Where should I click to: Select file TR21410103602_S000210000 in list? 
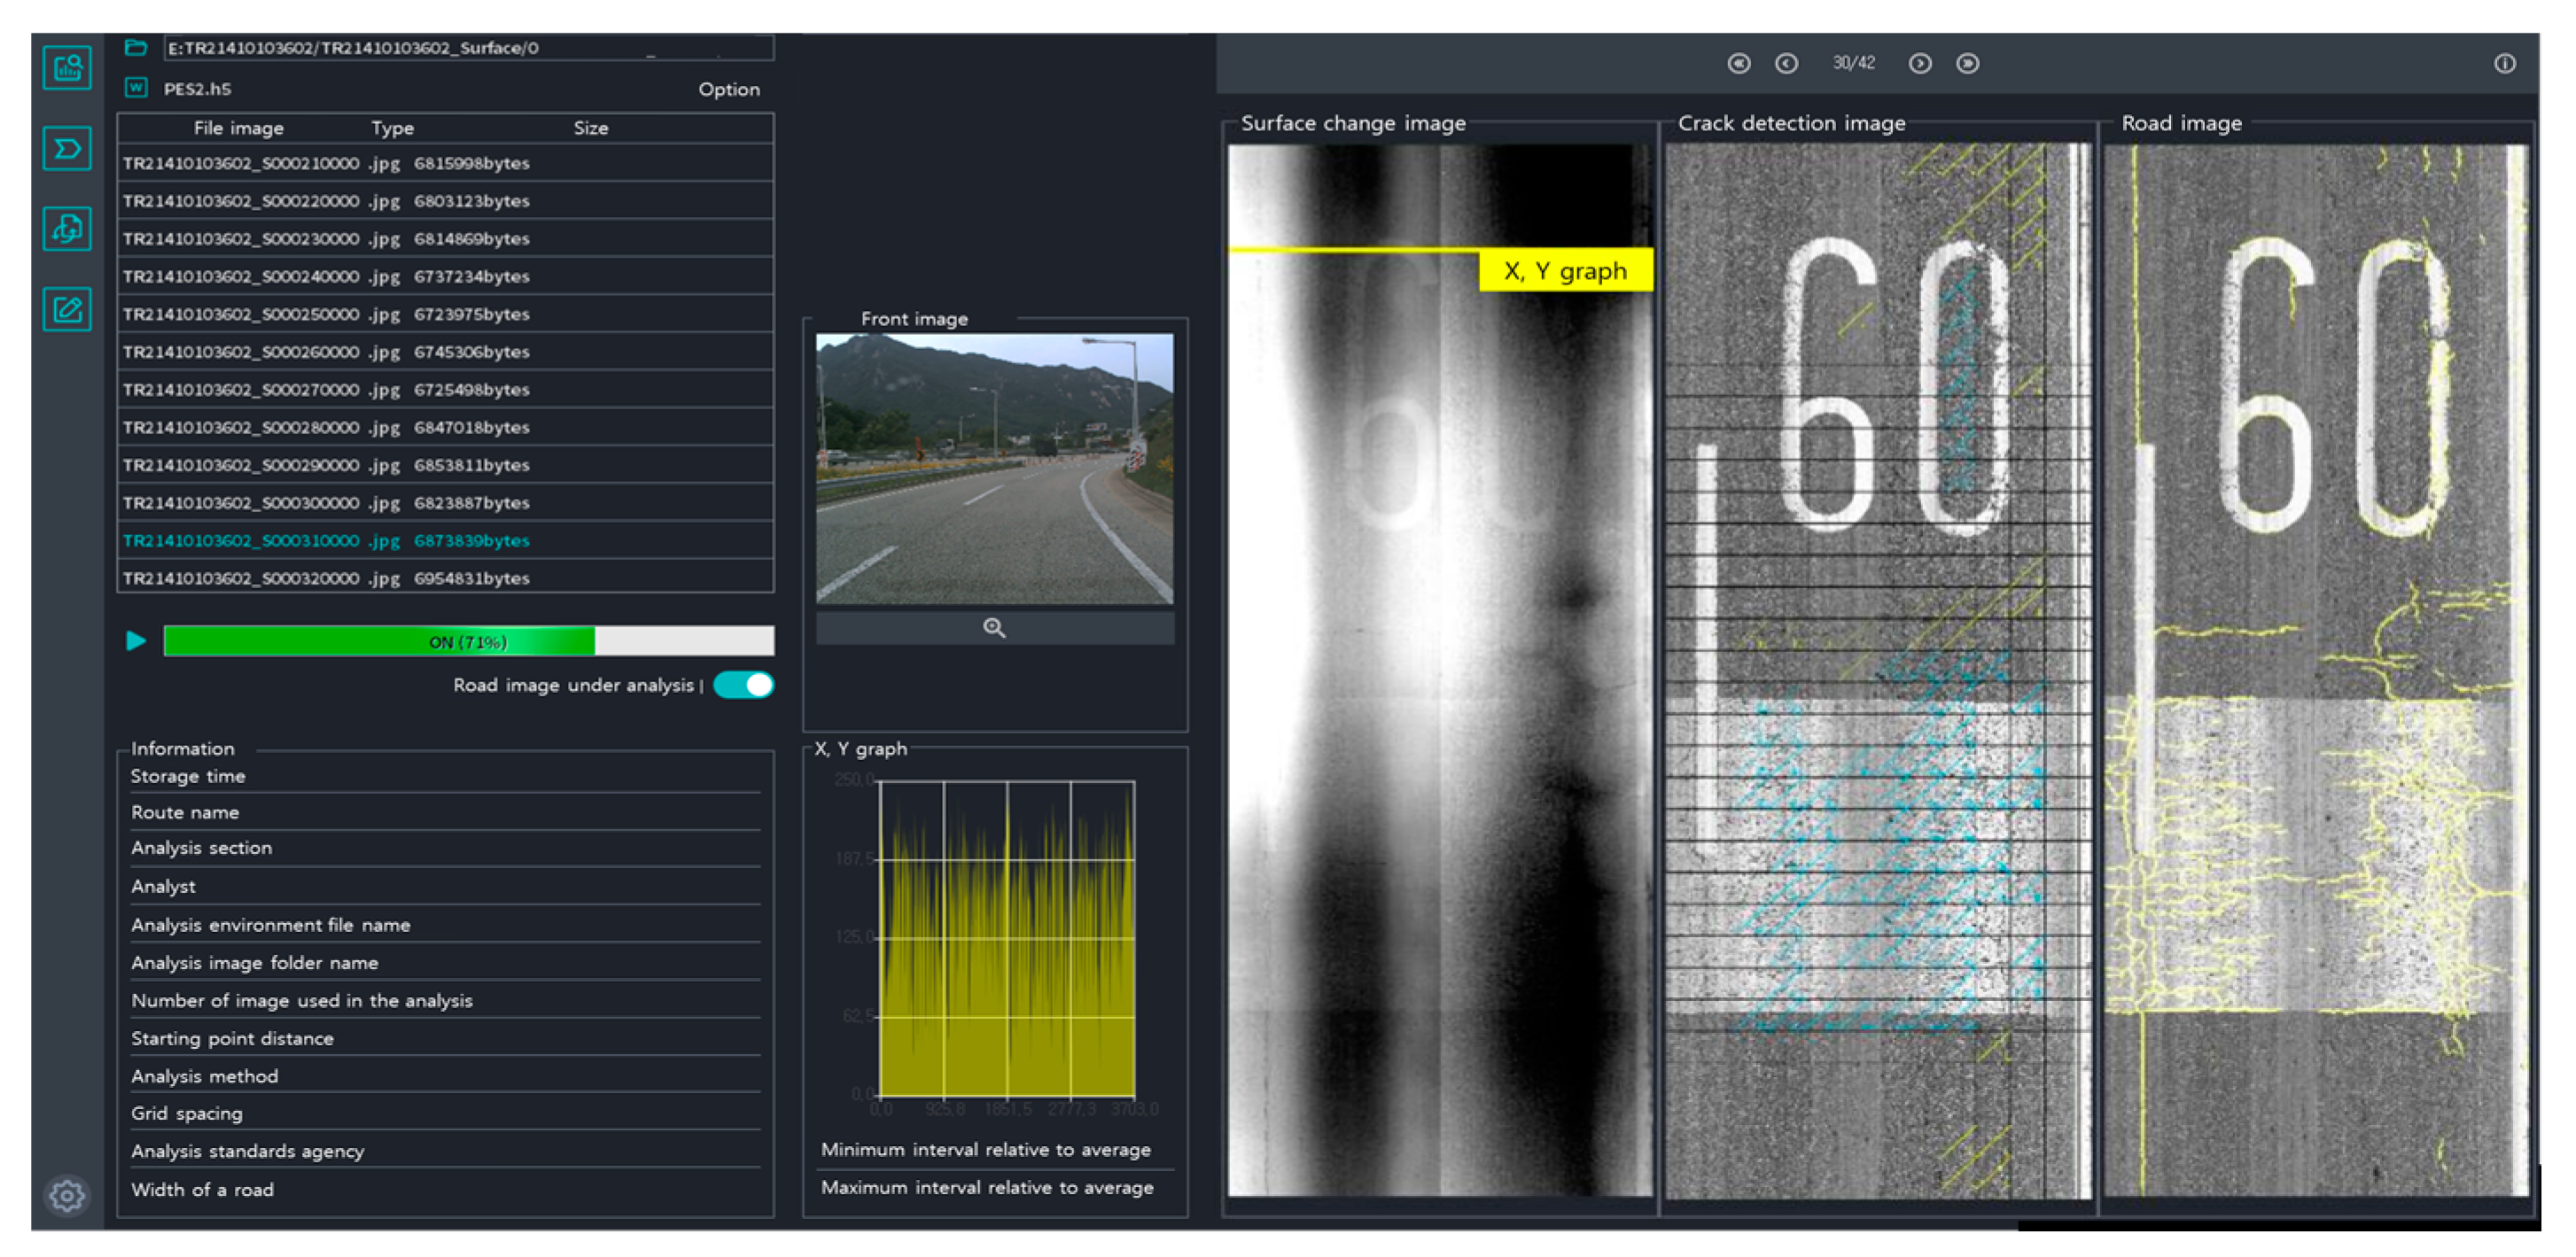(x=326, y=163)
